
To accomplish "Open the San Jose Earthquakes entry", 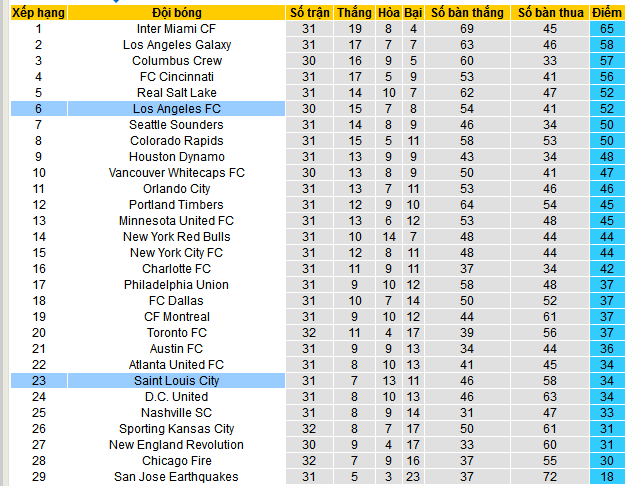I will pos(176,476).
